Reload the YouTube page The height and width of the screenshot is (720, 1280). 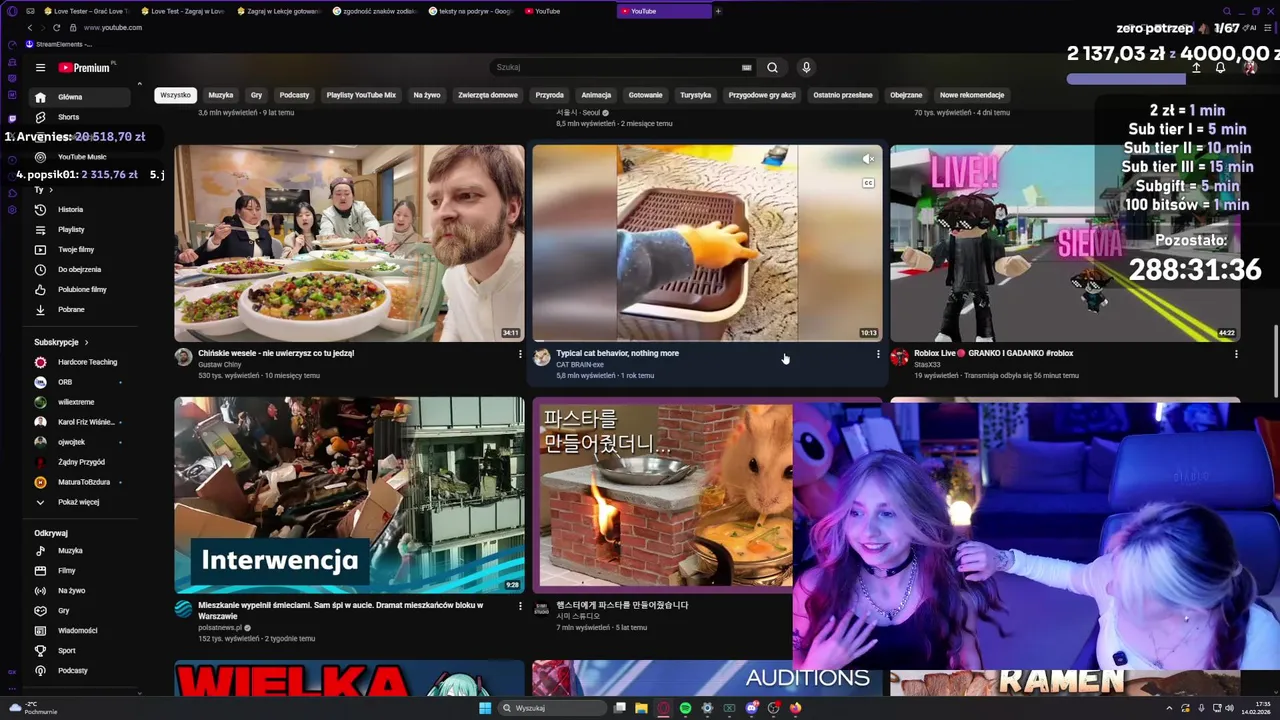[x=56, y=28]
